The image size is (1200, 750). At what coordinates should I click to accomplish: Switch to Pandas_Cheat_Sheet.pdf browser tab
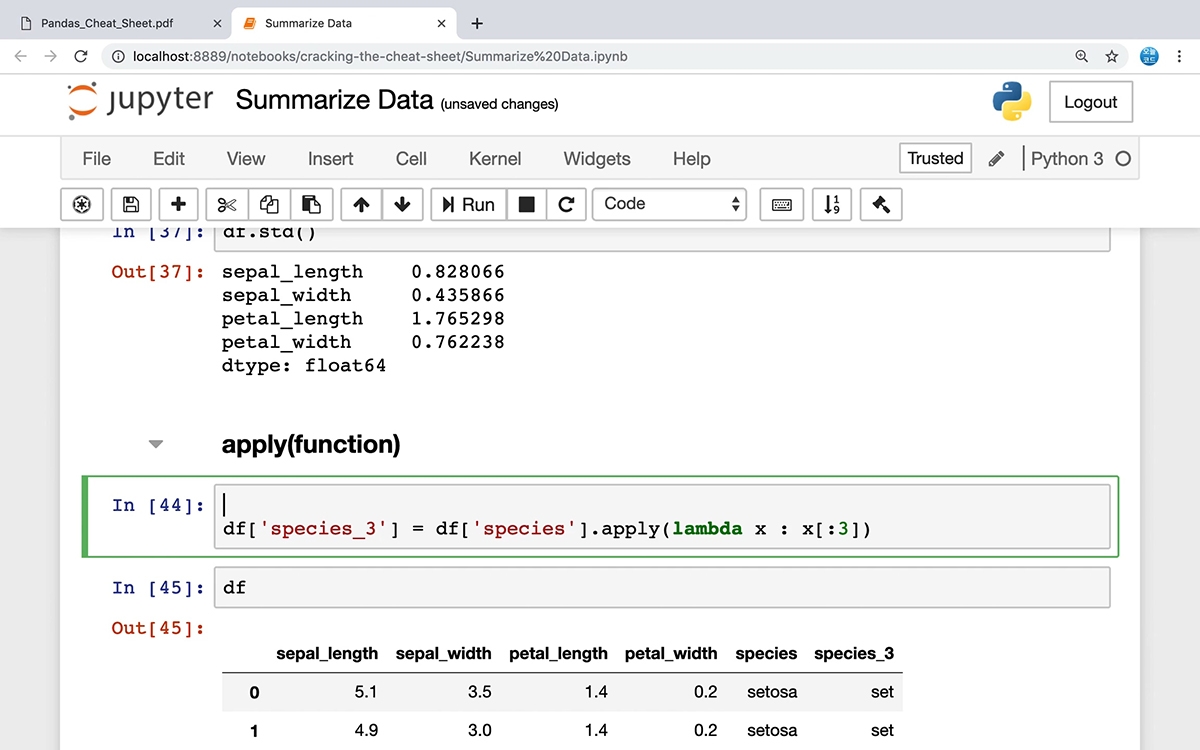(x=118, y=23)
